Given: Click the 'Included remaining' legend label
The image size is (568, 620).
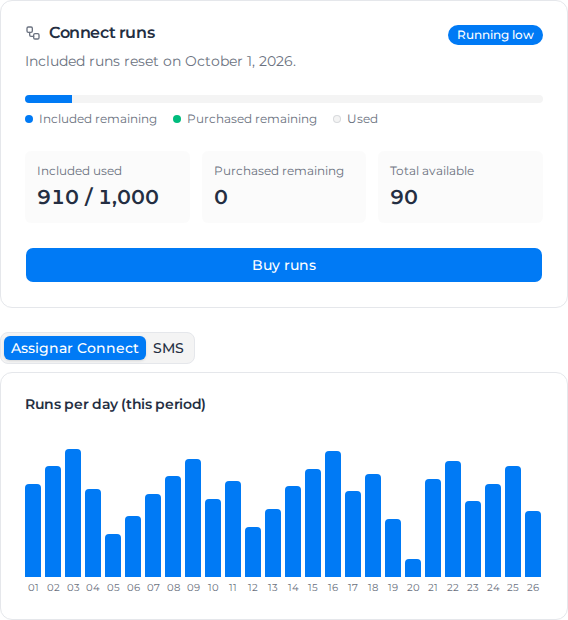Looking at the screenshot, I should [98, 119].
